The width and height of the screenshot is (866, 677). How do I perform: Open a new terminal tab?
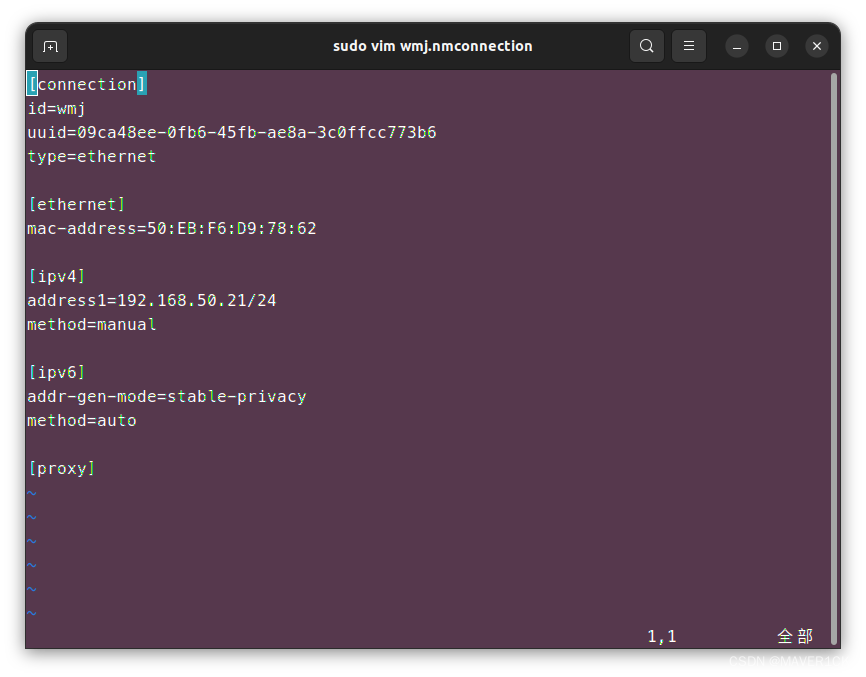coord(49,46)
